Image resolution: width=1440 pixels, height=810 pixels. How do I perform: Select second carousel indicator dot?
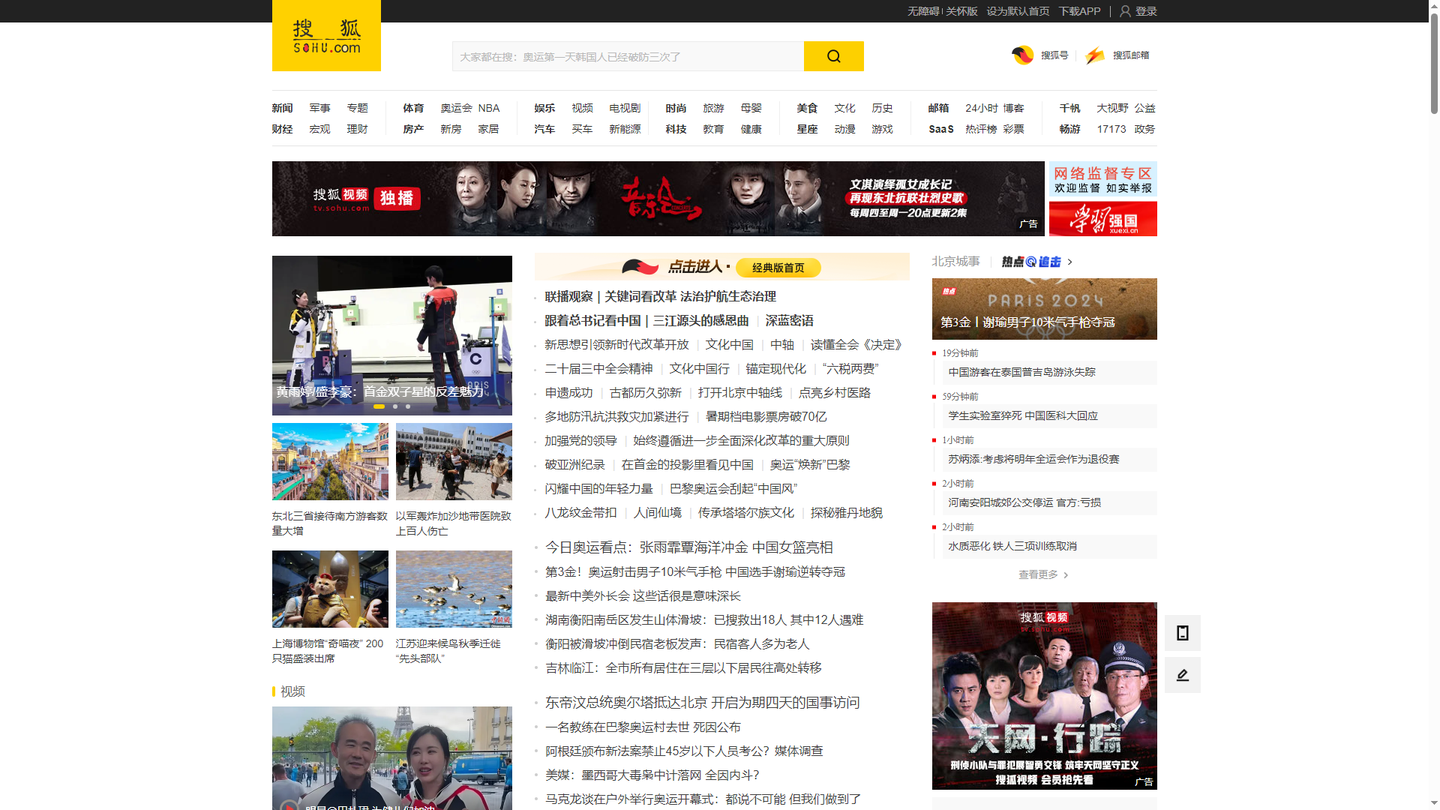tap(395, 406)
